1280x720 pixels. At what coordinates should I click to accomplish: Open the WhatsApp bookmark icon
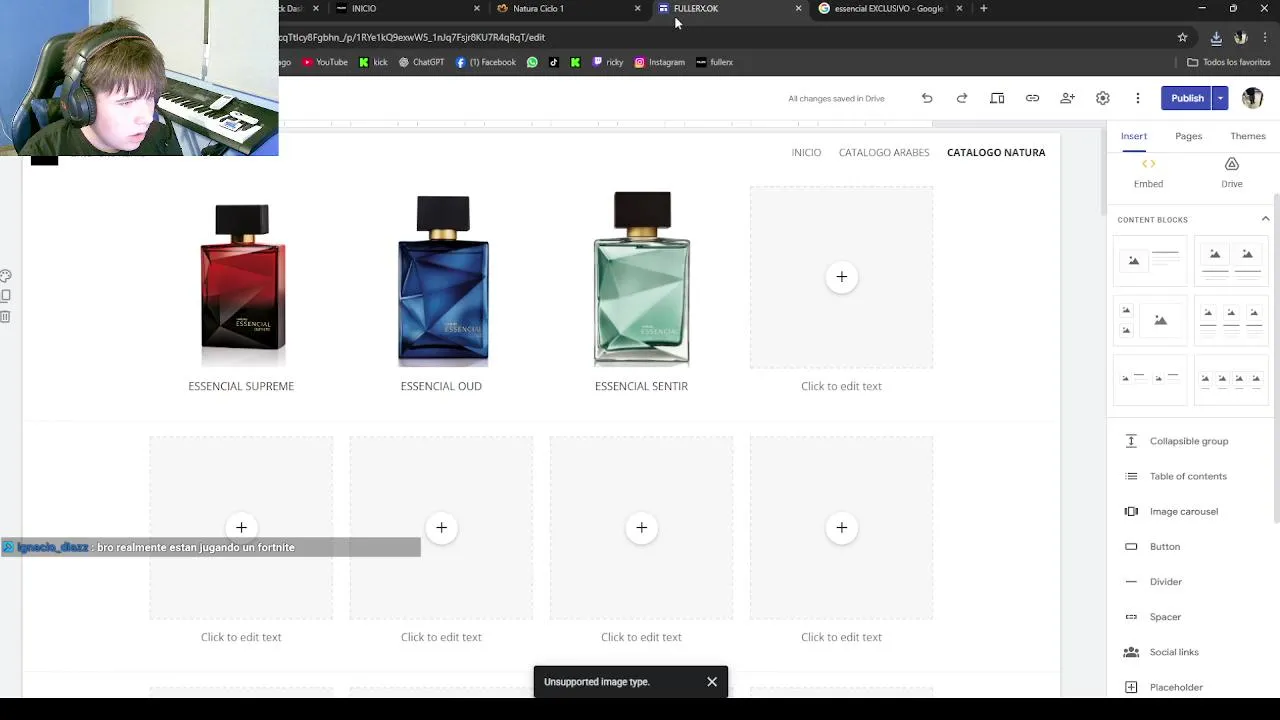[532, 62]
